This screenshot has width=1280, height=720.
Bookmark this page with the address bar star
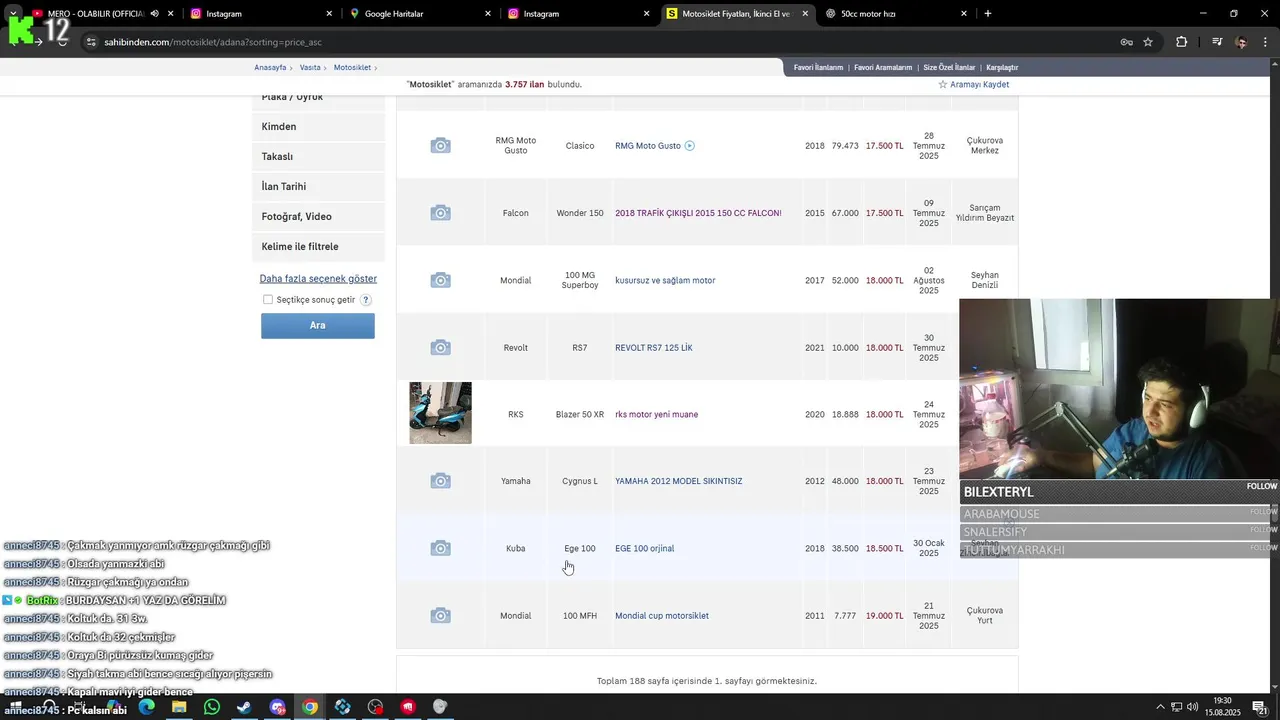[x=1148, y=42]
